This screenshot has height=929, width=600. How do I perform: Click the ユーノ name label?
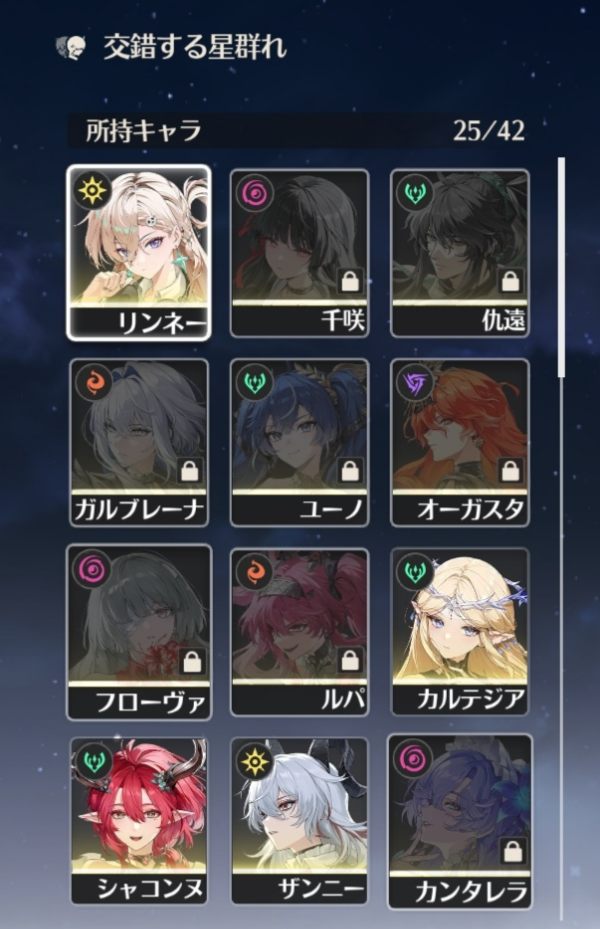pyautogui.click(x=331, y=510)
